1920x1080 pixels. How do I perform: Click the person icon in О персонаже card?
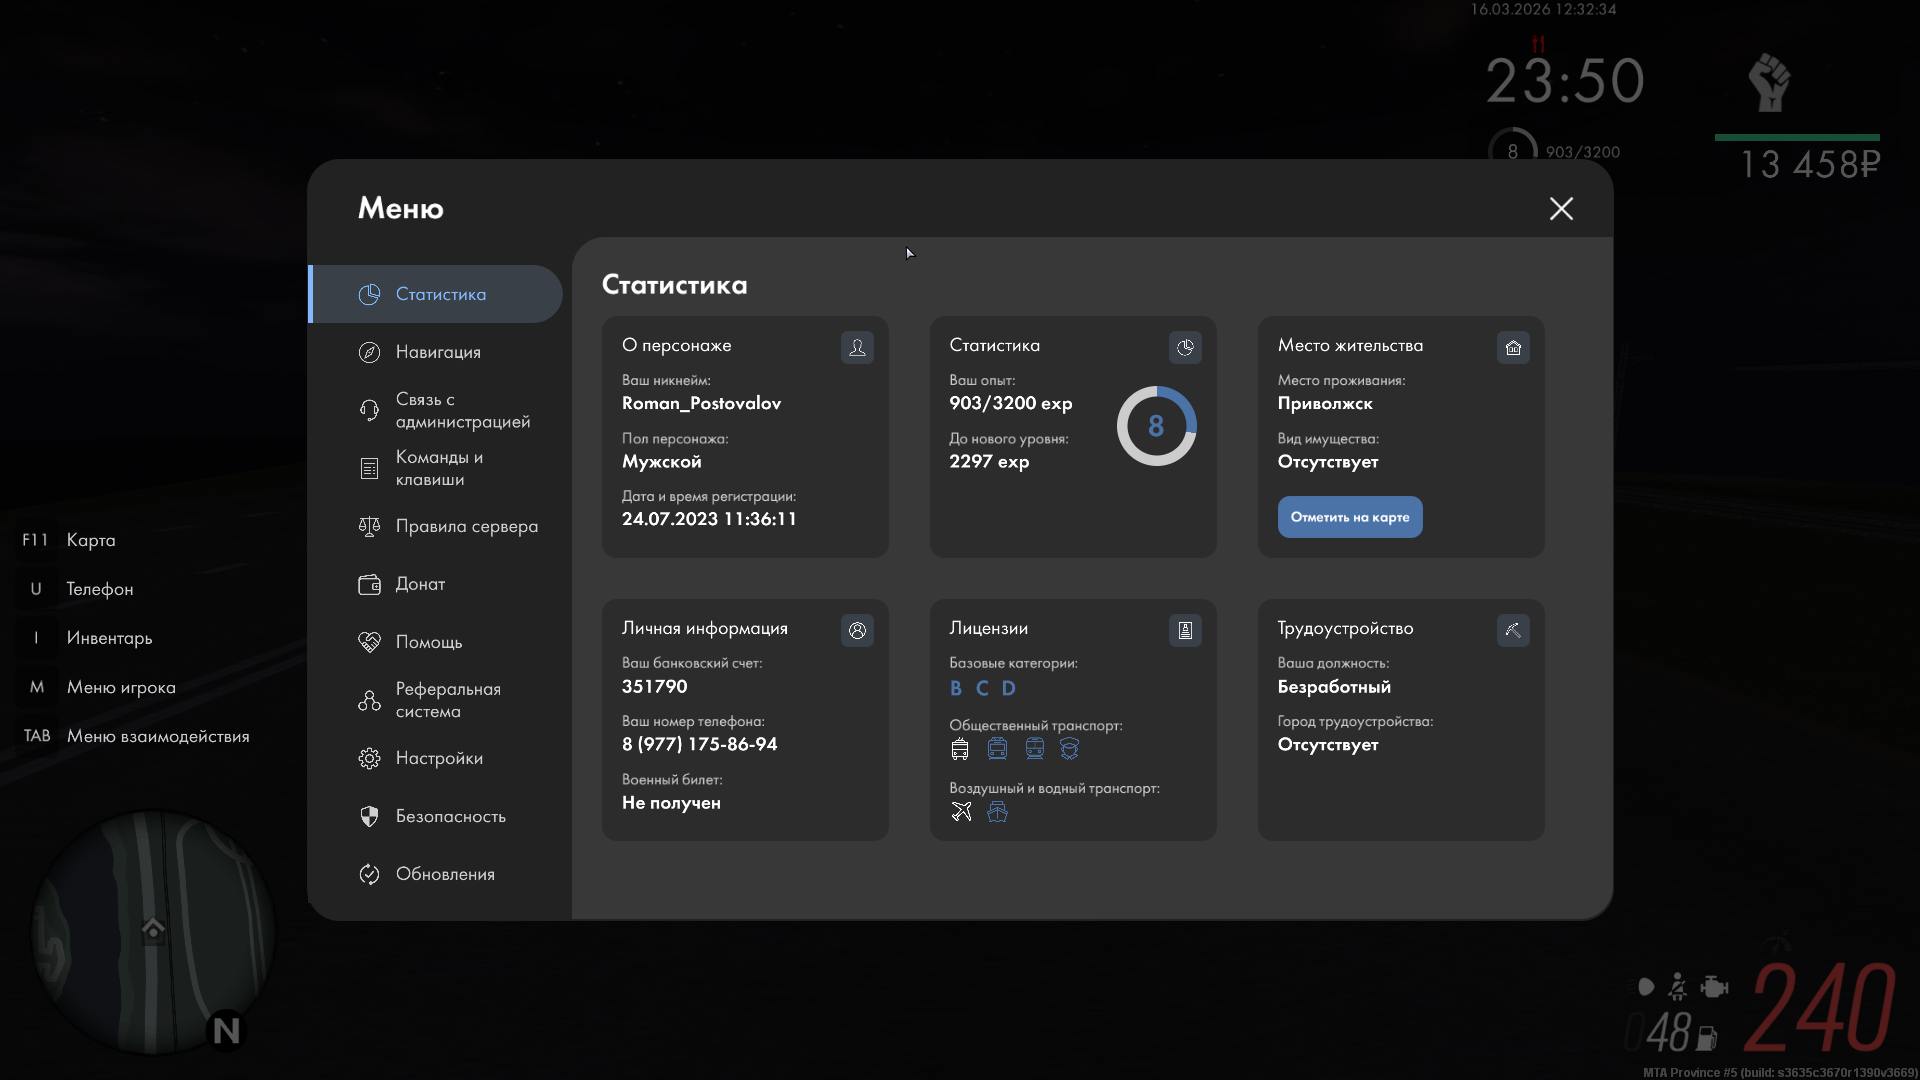tap(857, 347)
